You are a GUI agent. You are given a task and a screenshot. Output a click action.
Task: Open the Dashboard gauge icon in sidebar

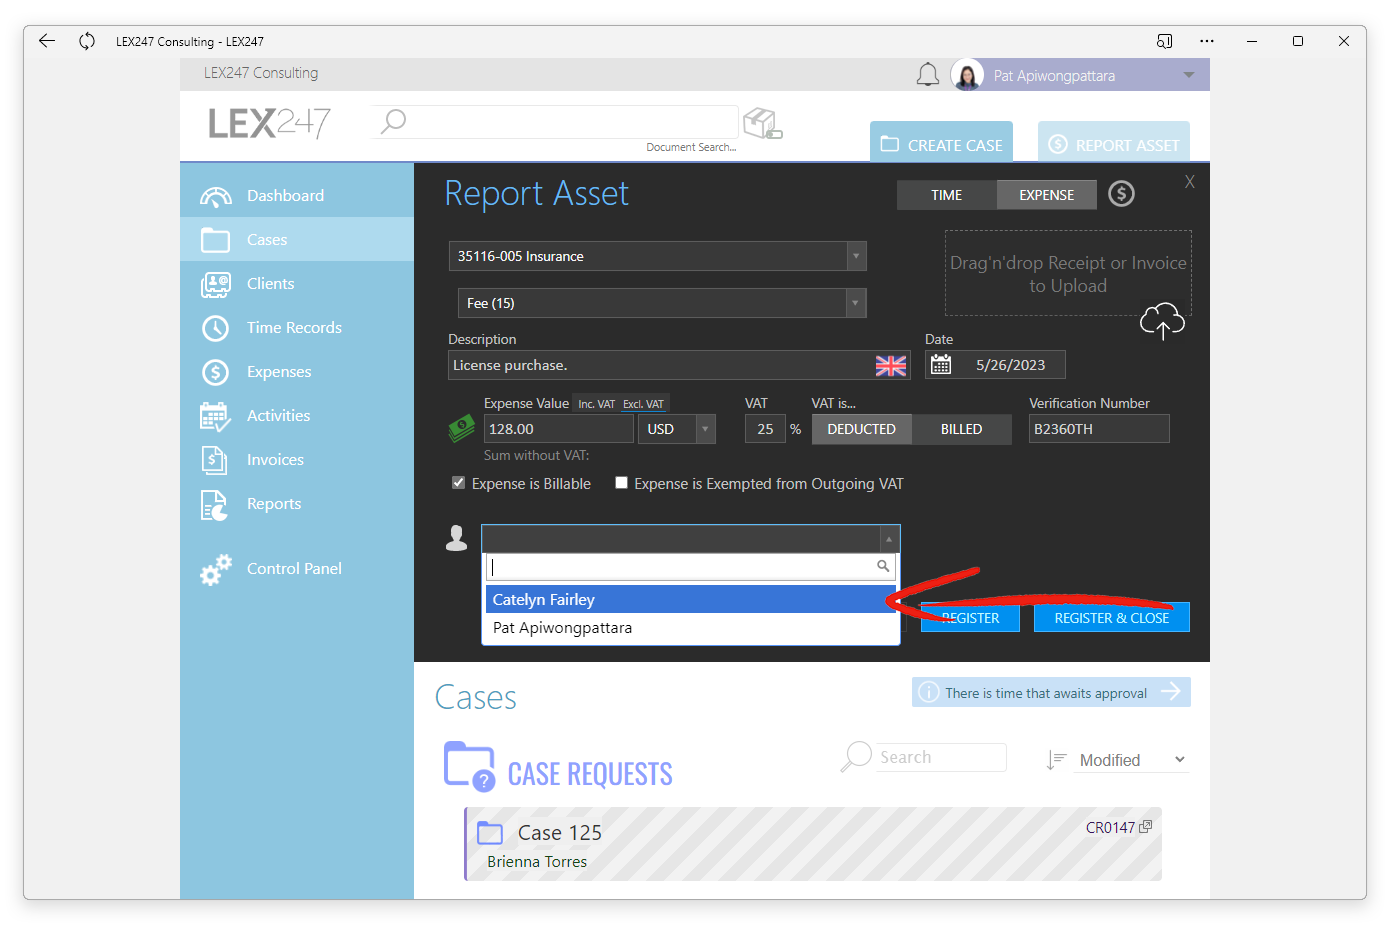(216, 196)
